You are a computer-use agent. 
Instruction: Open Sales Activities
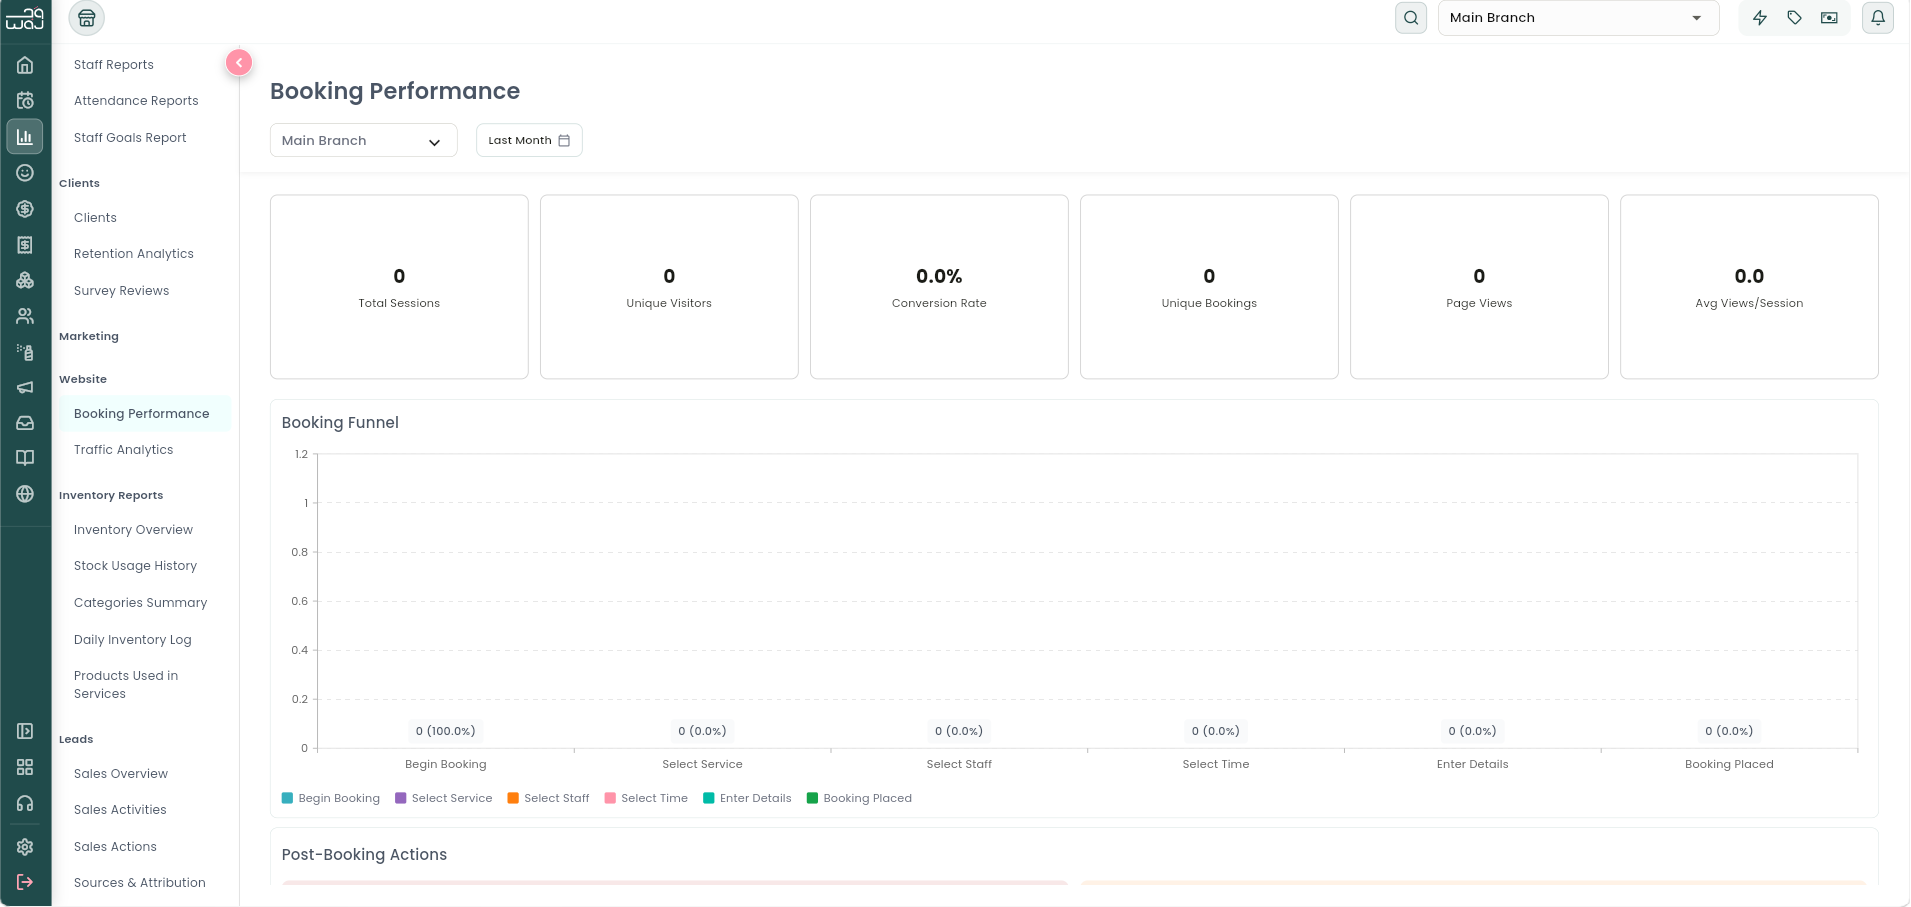120,810
